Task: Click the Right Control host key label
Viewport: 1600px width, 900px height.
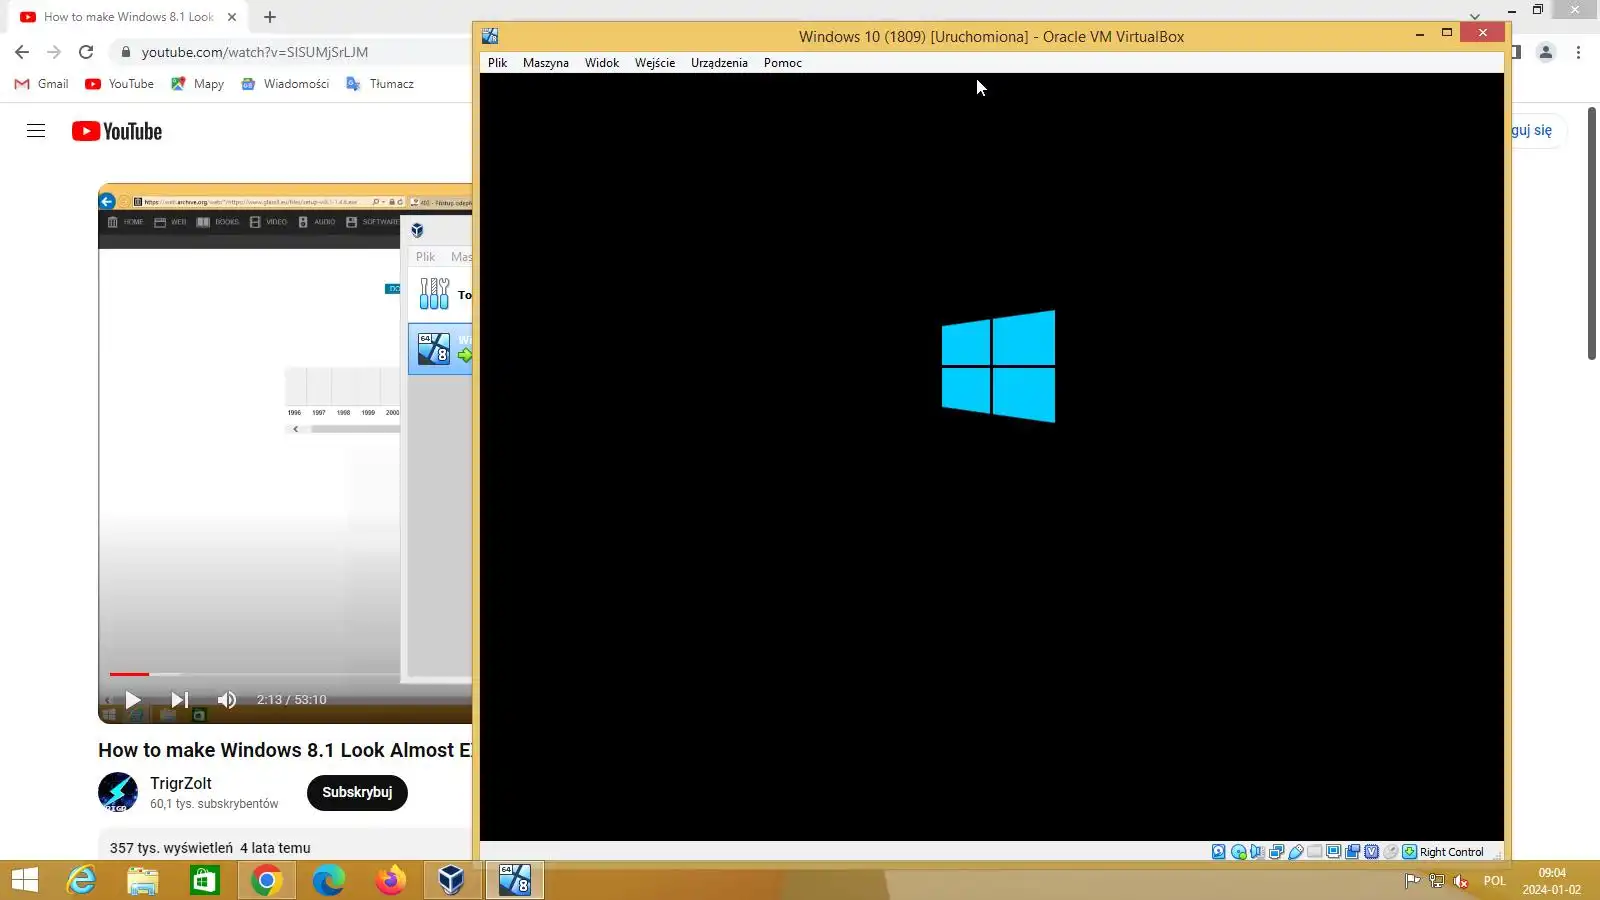Action: pyautogui.click(x=1451, y=852)
